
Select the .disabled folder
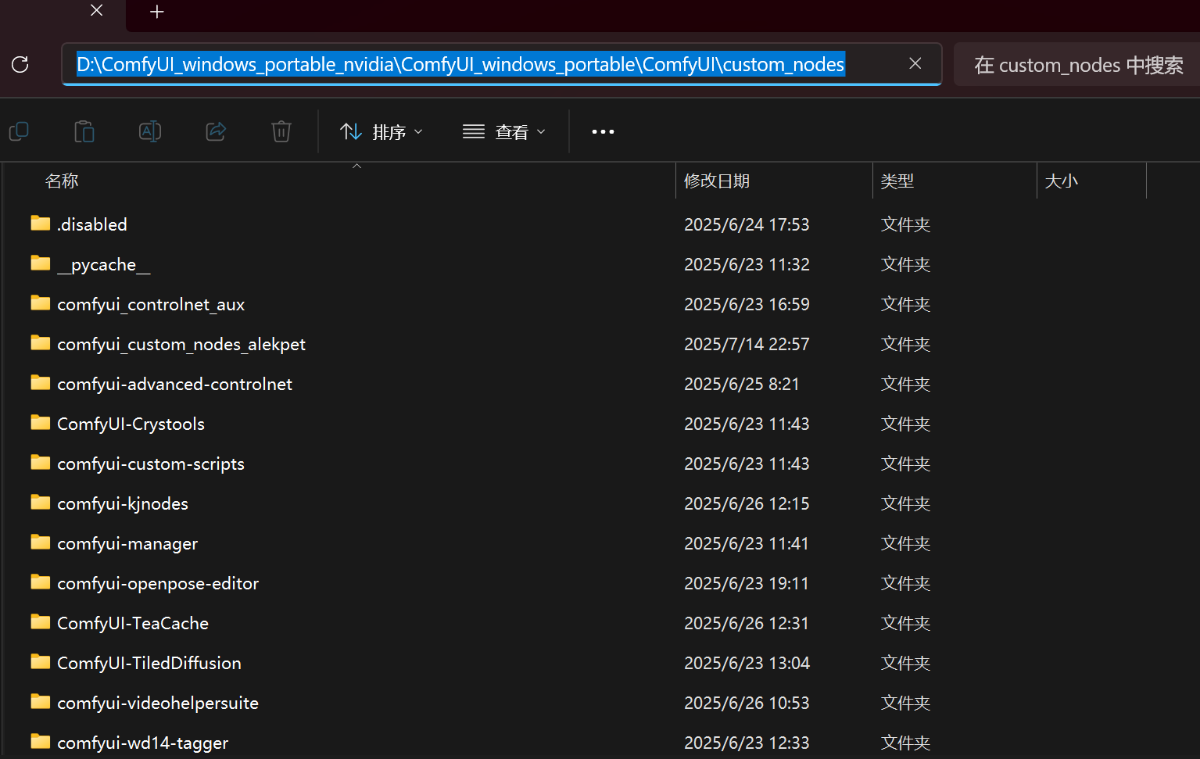coord(92,224)
